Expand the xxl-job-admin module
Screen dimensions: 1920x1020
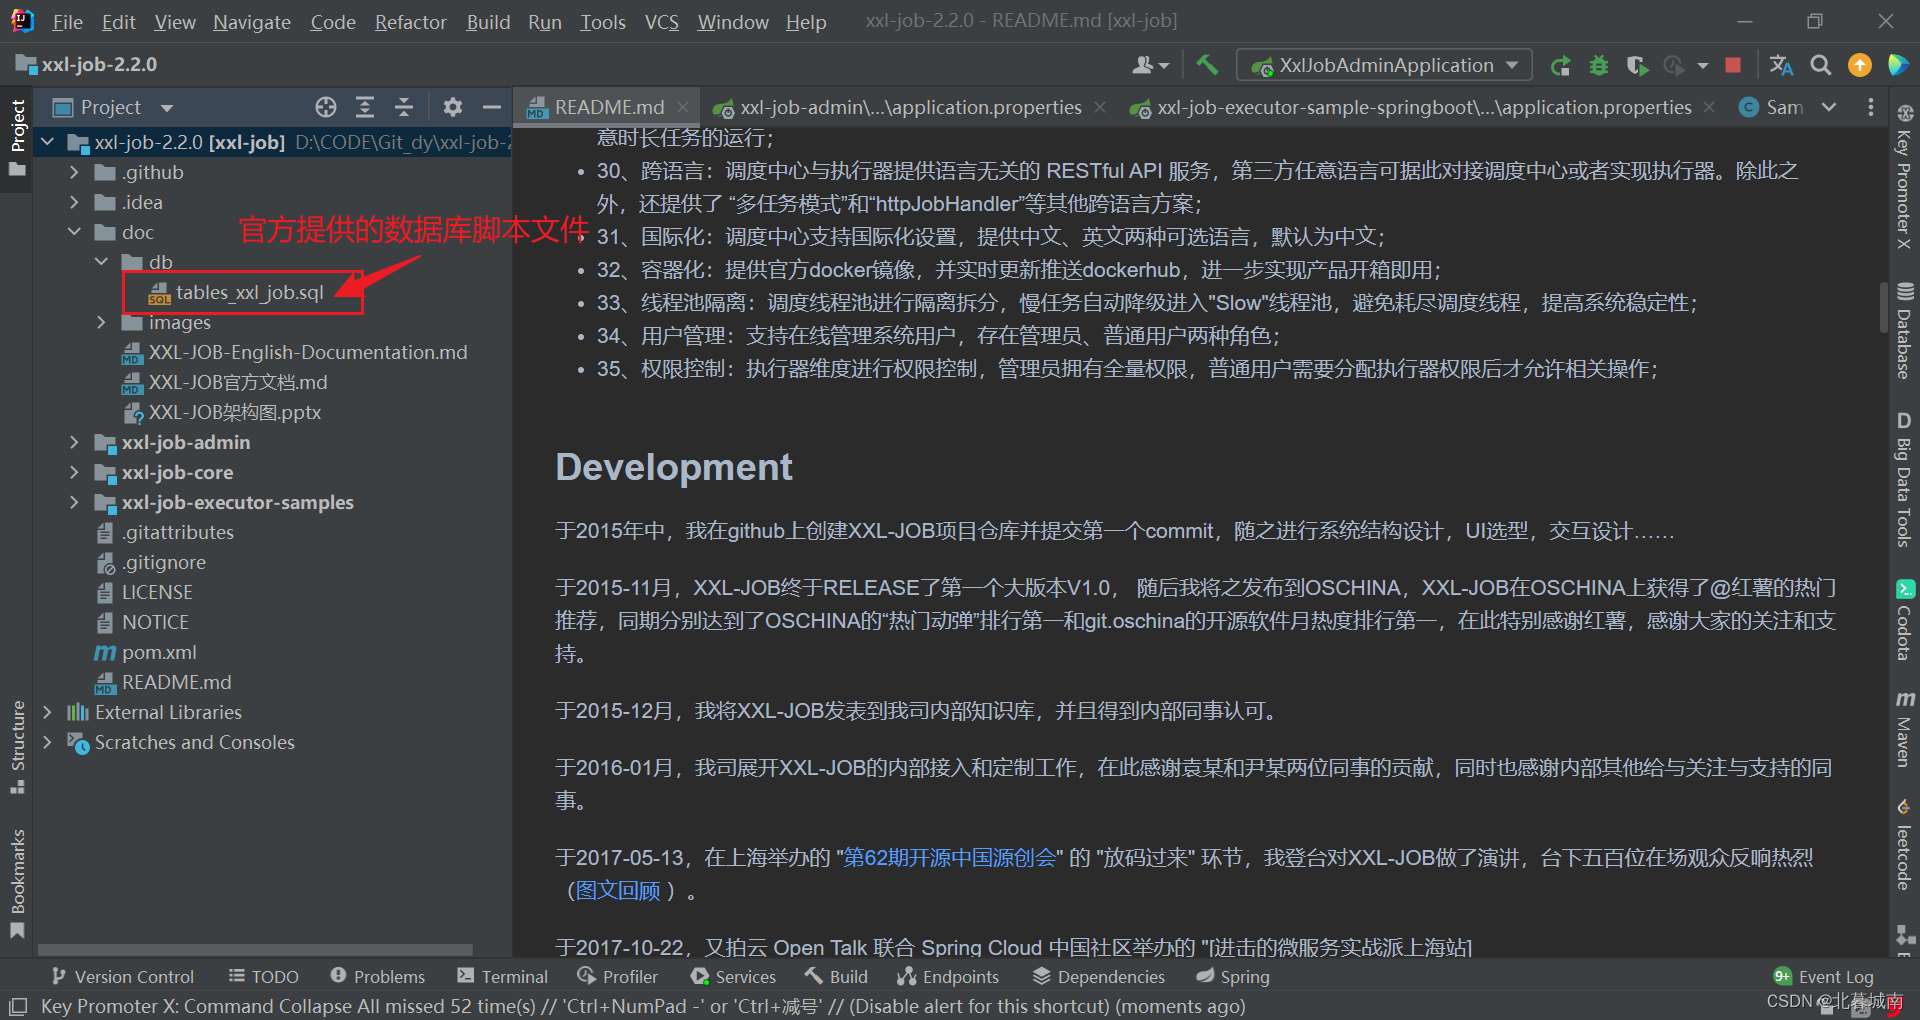73,442
